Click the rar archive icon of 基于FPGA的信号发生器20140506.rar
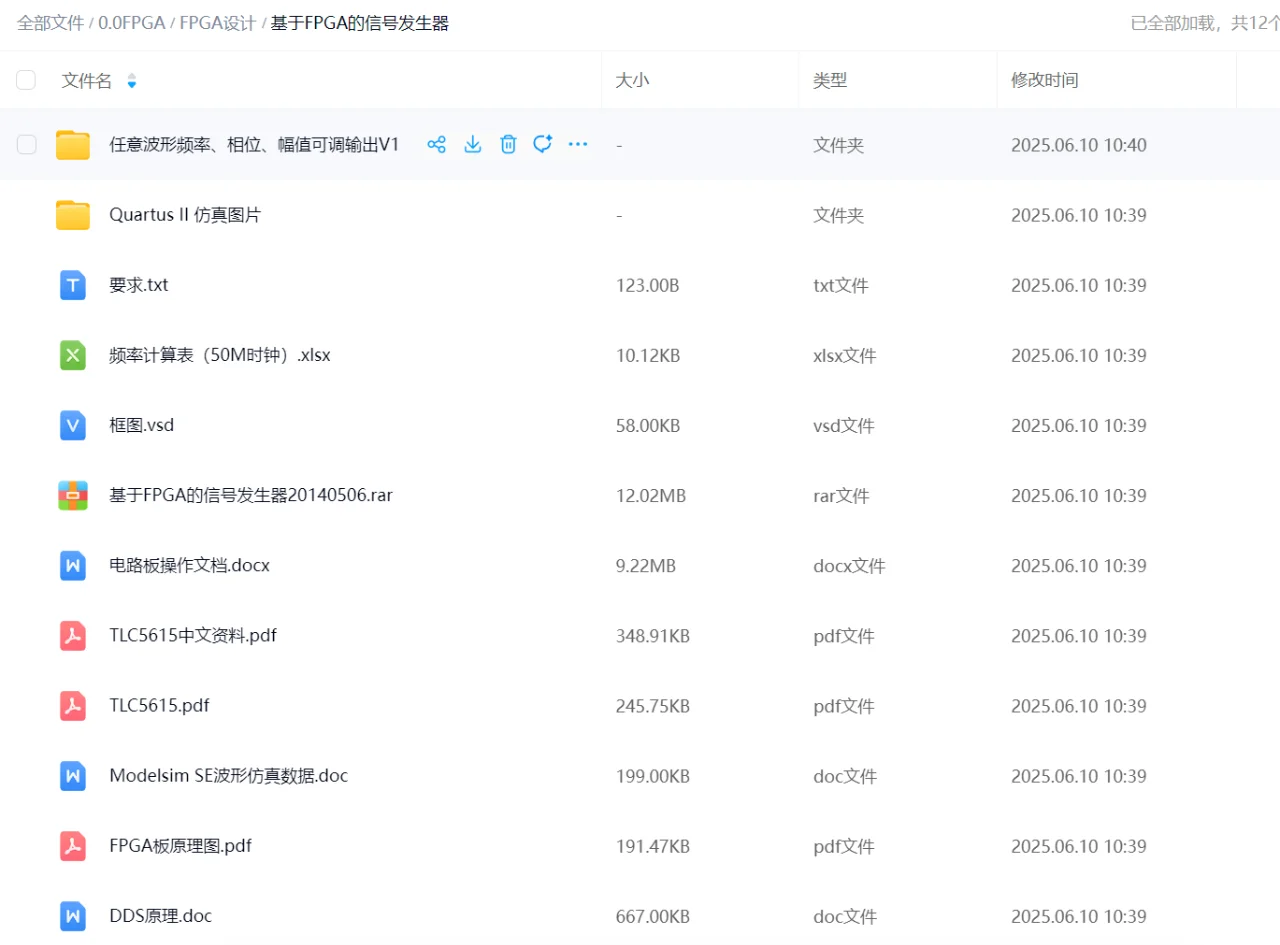 72,495
